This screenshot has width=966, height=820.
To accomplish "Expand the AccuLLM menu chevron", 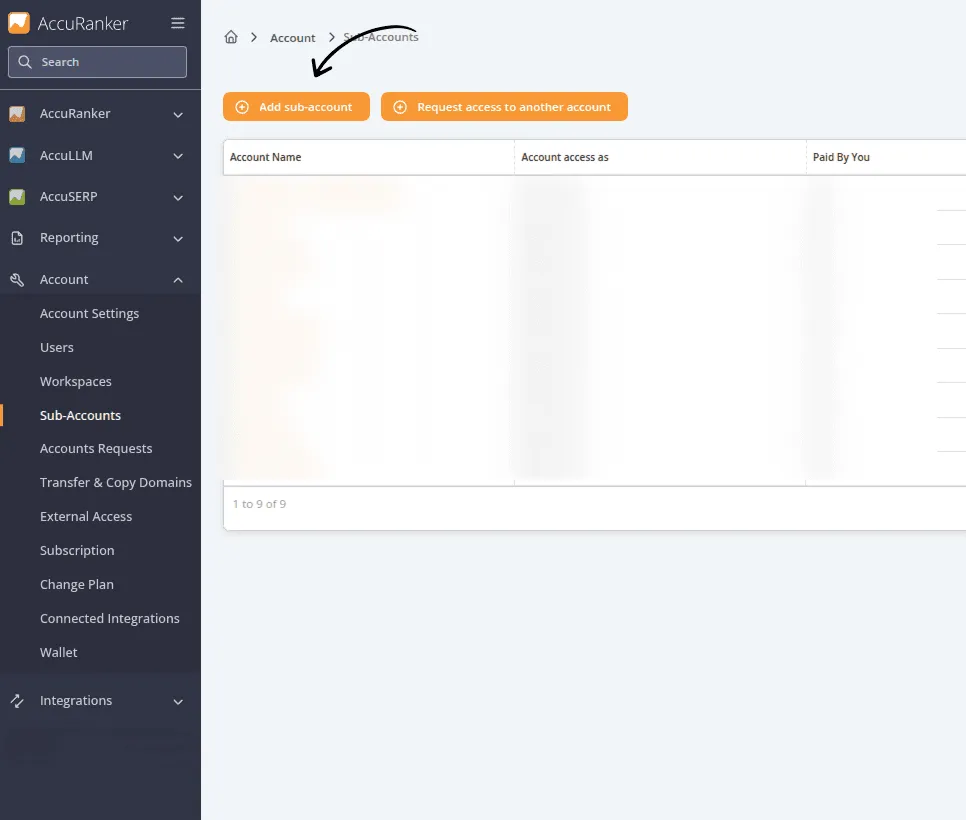I will 178,156.
